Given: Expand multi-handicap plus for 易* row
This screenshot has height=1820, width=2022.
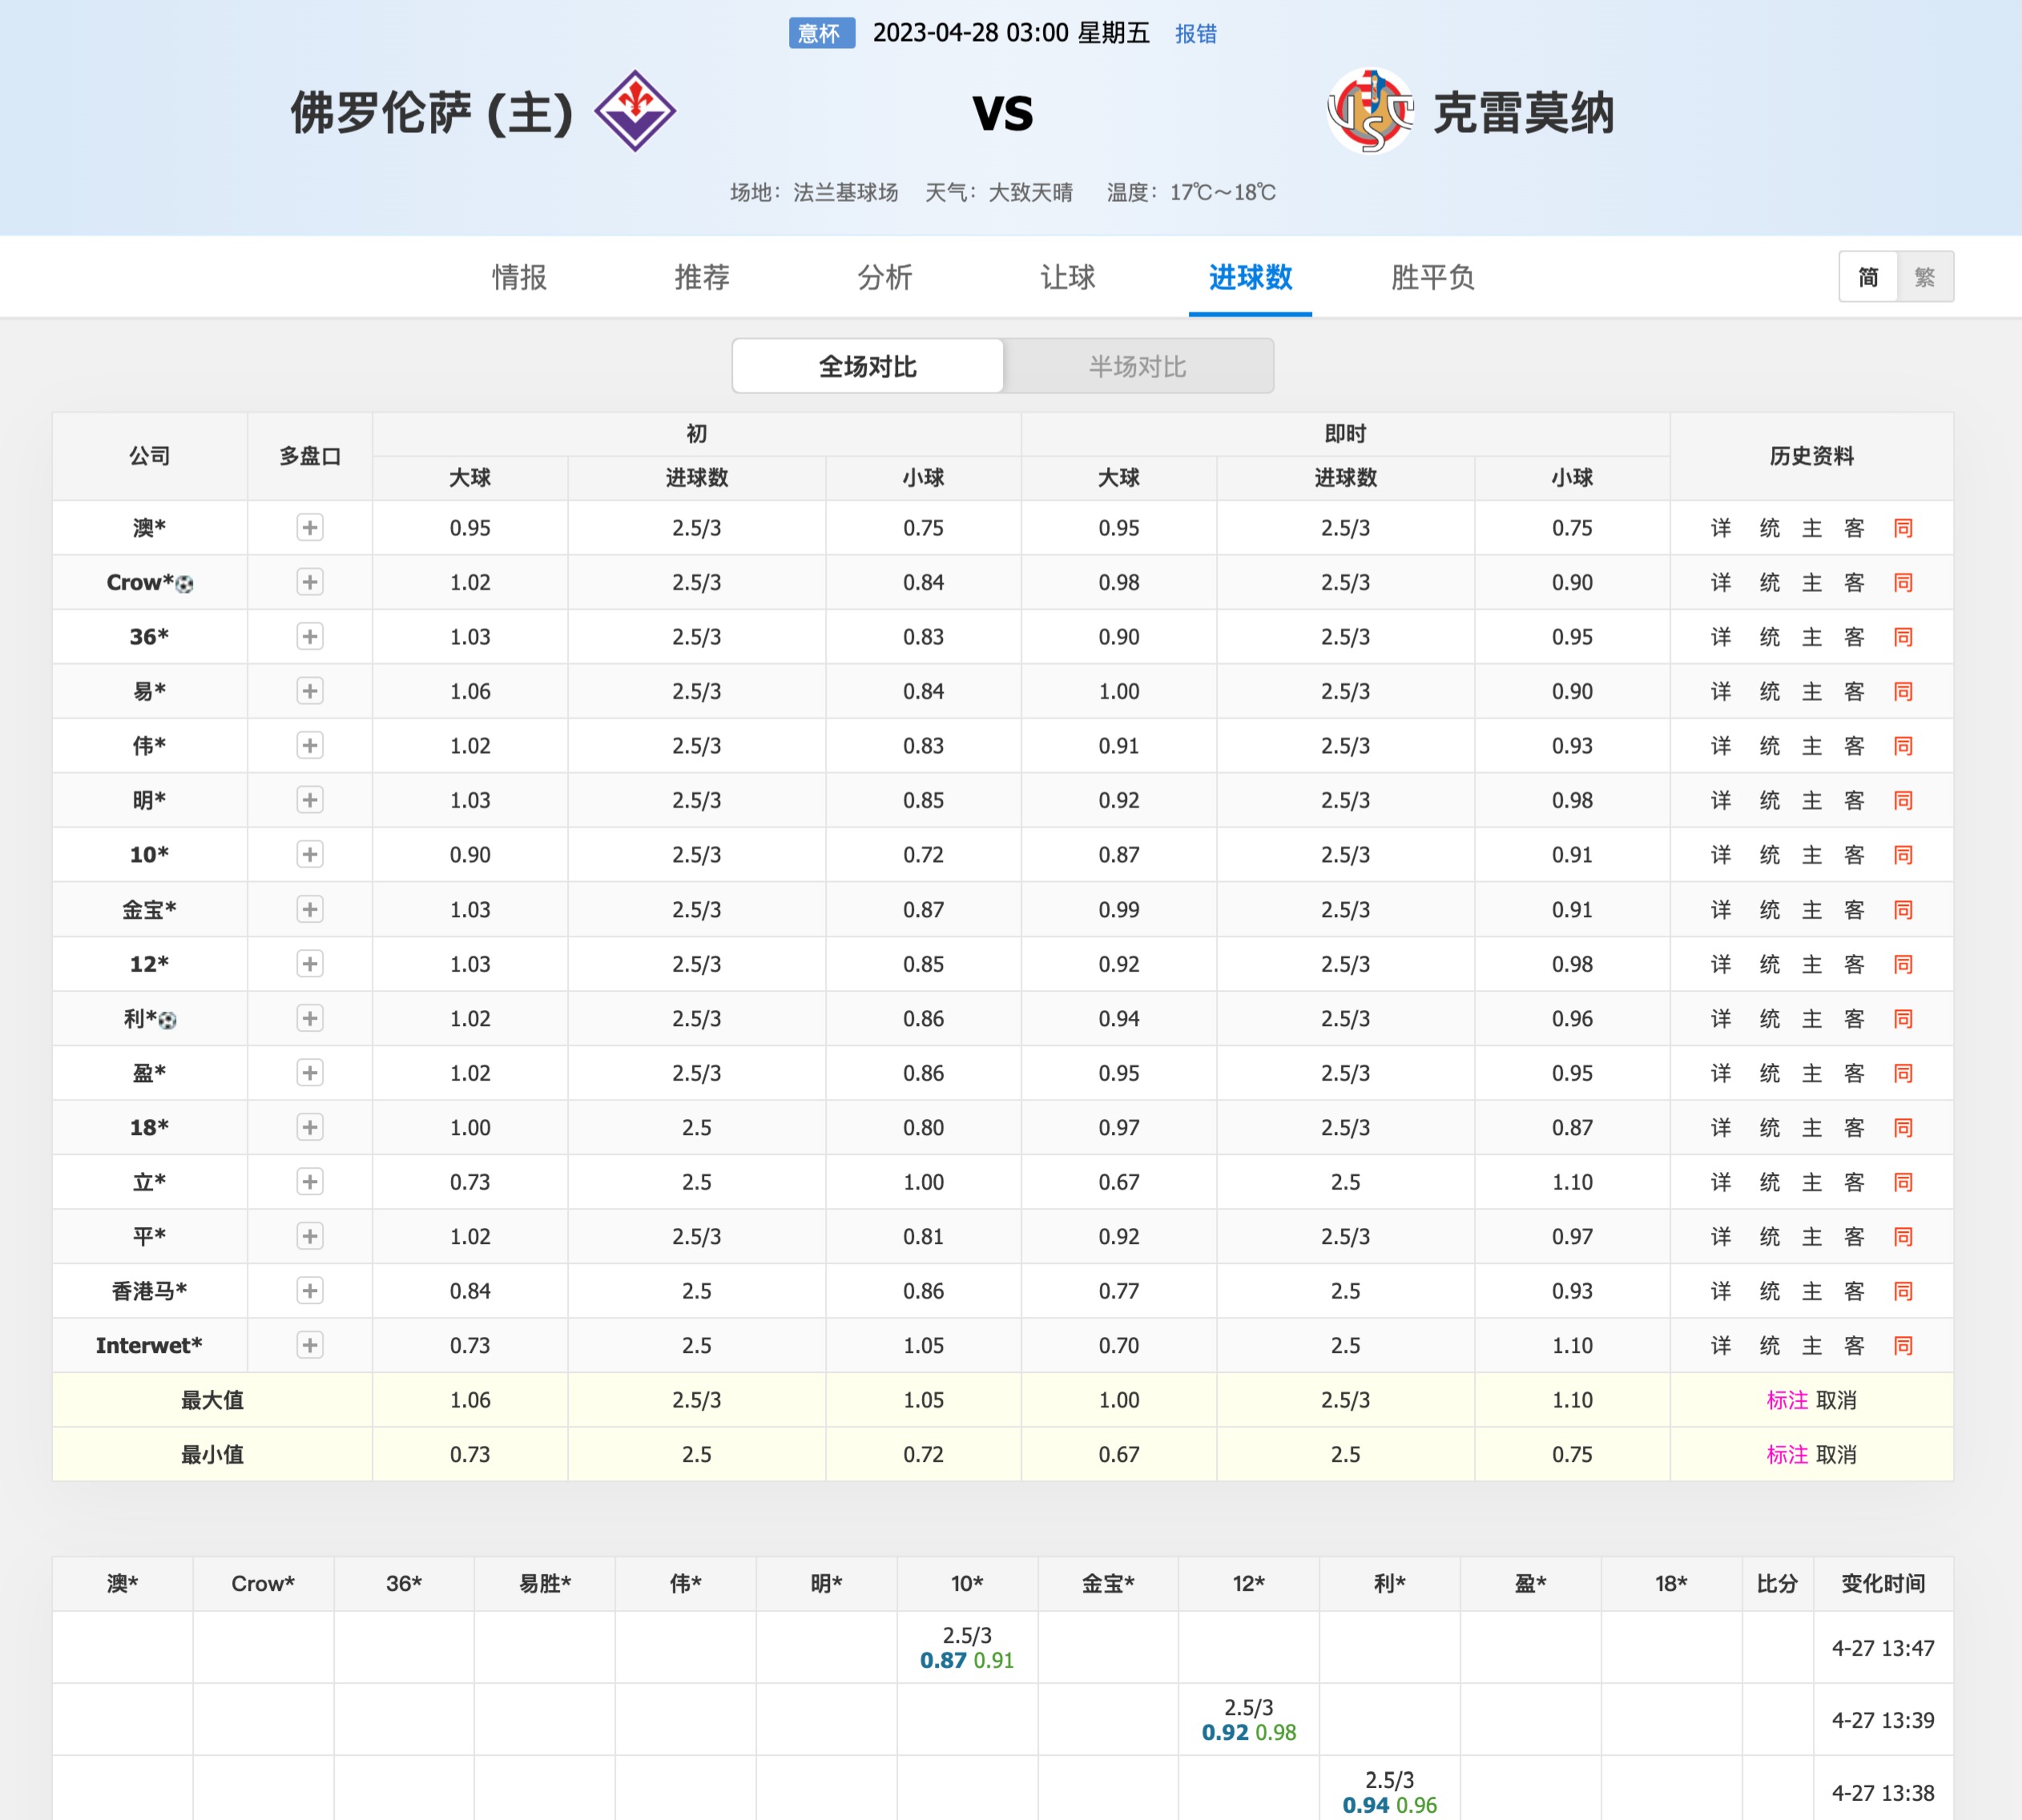Looking at the screenshot, I should point(310,691).
